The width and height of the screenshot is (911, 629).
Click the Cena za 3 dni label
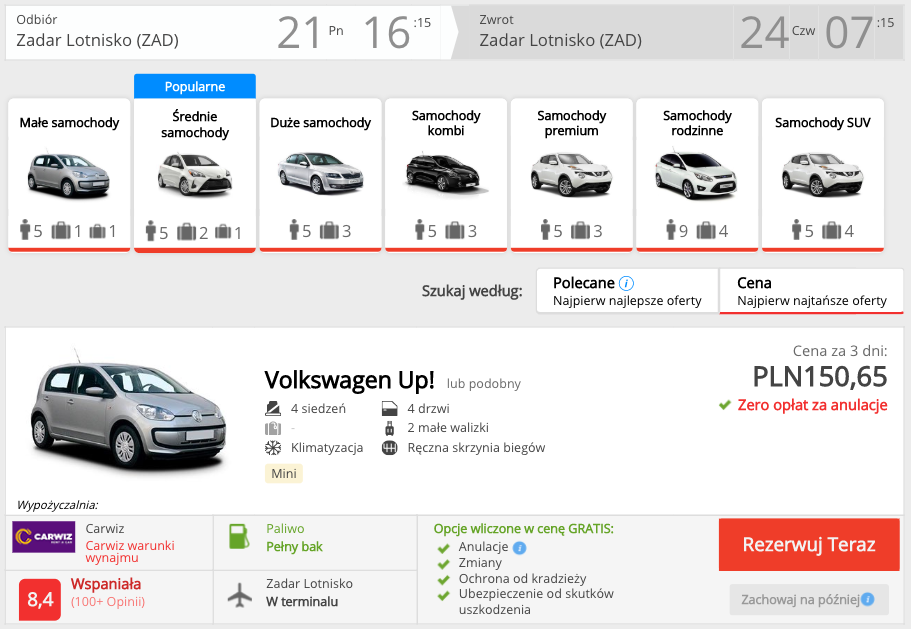click(840, 351)
